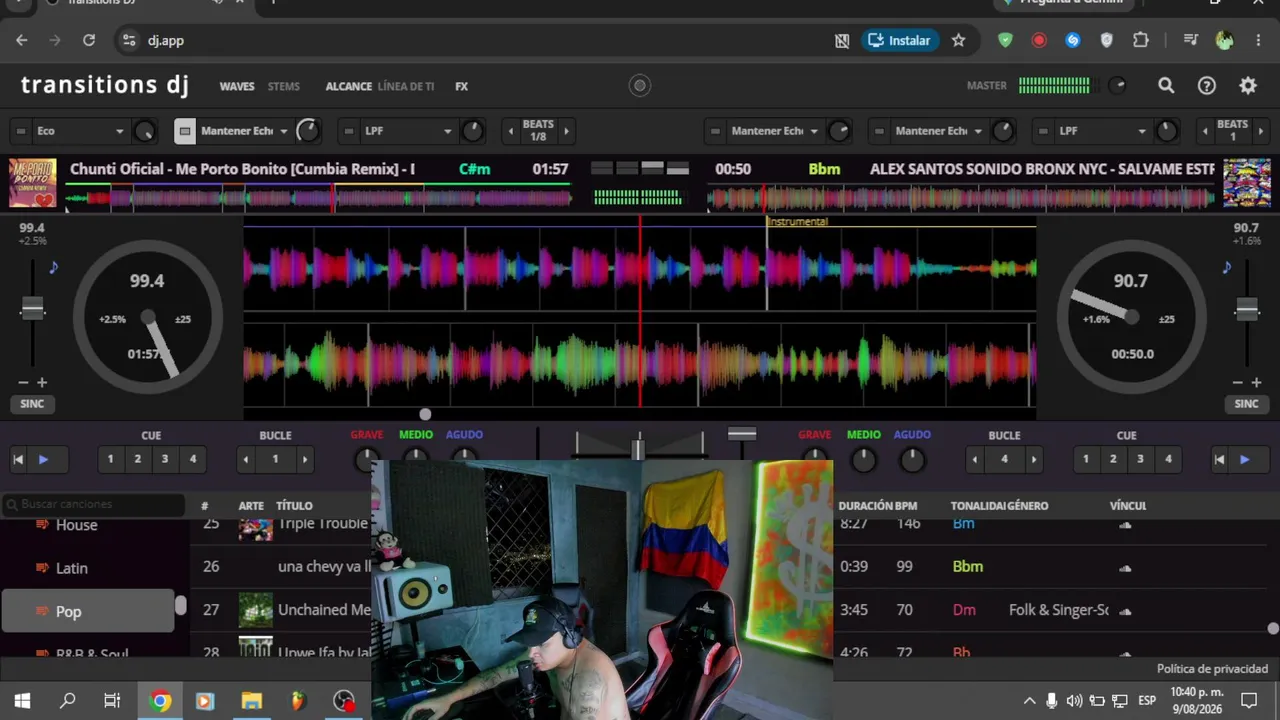The height and width of the screenshot is (720, 1280).
Task: Switch to the WAVES view
Action: click(237, 87)
